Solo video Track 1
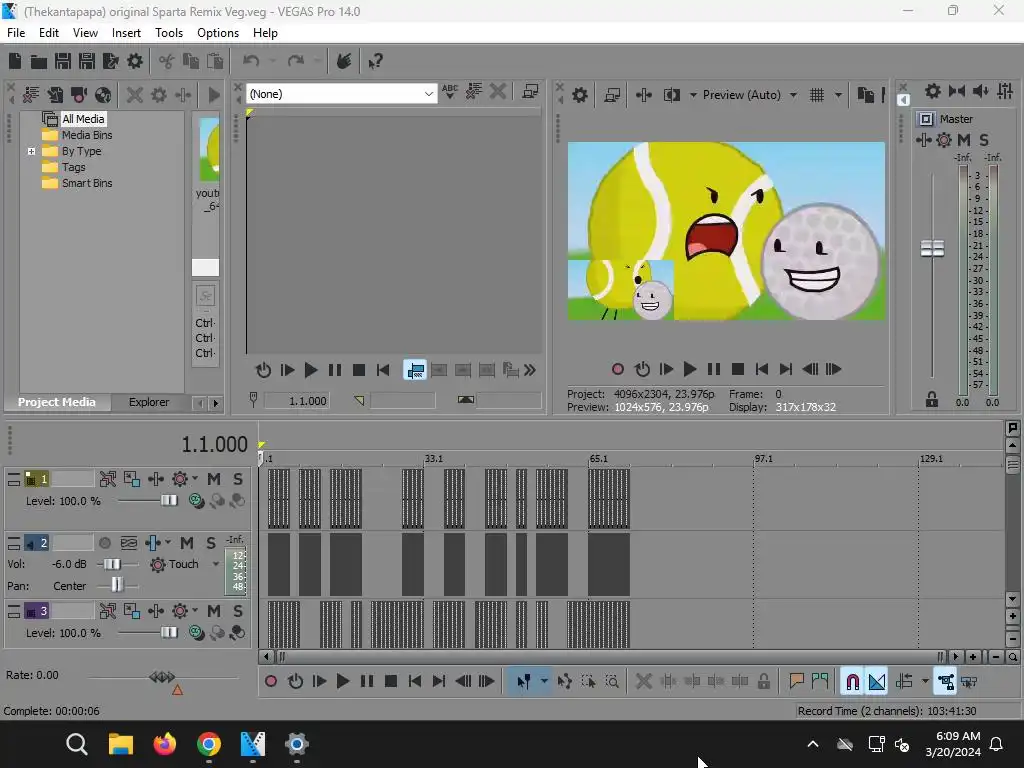 [238, 479]
